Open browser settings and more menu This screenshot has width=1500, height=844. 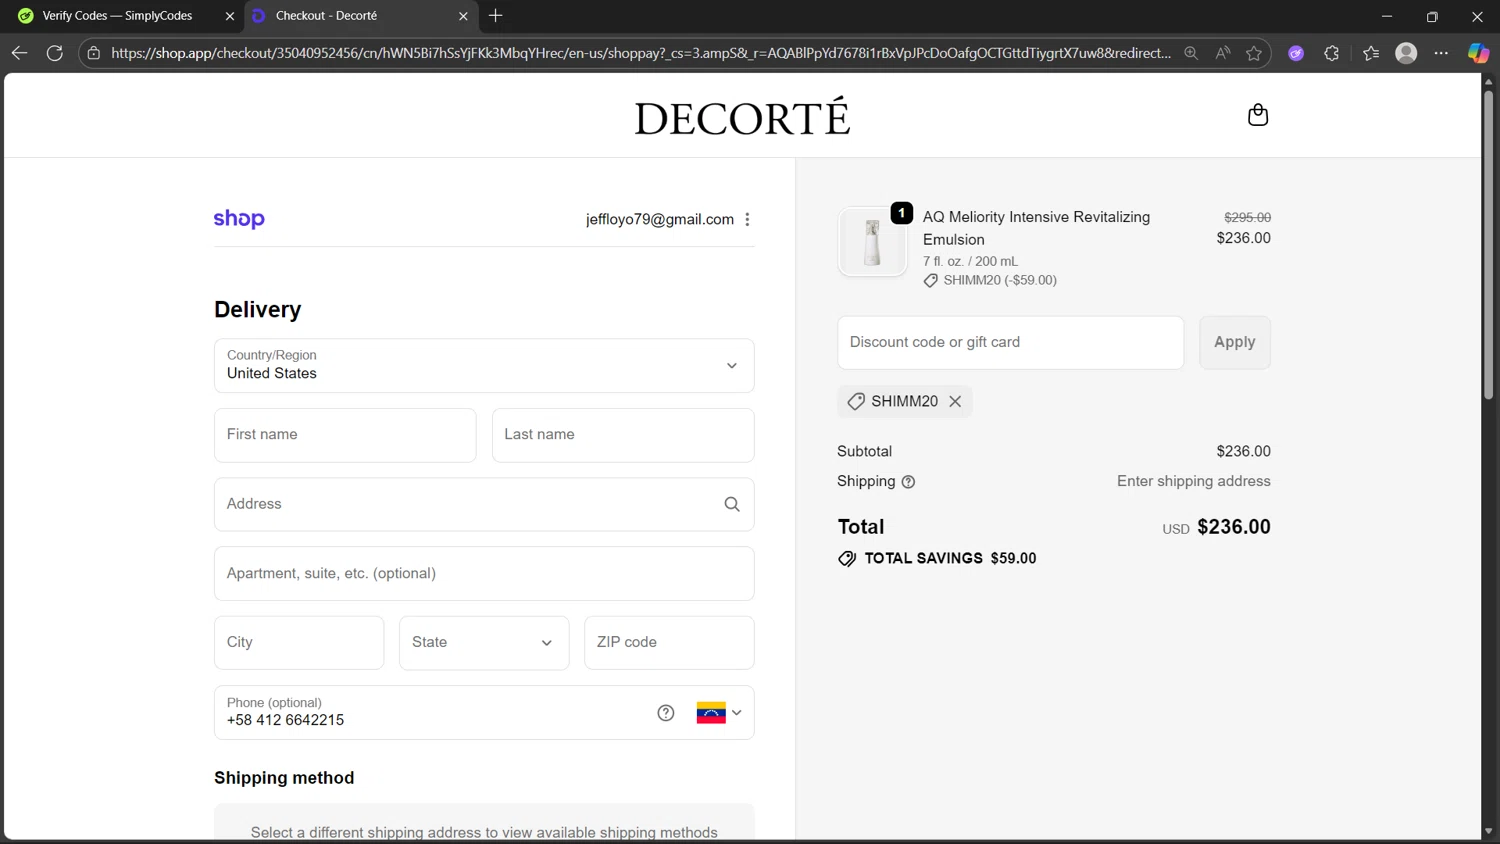(x=1441, y=53)
